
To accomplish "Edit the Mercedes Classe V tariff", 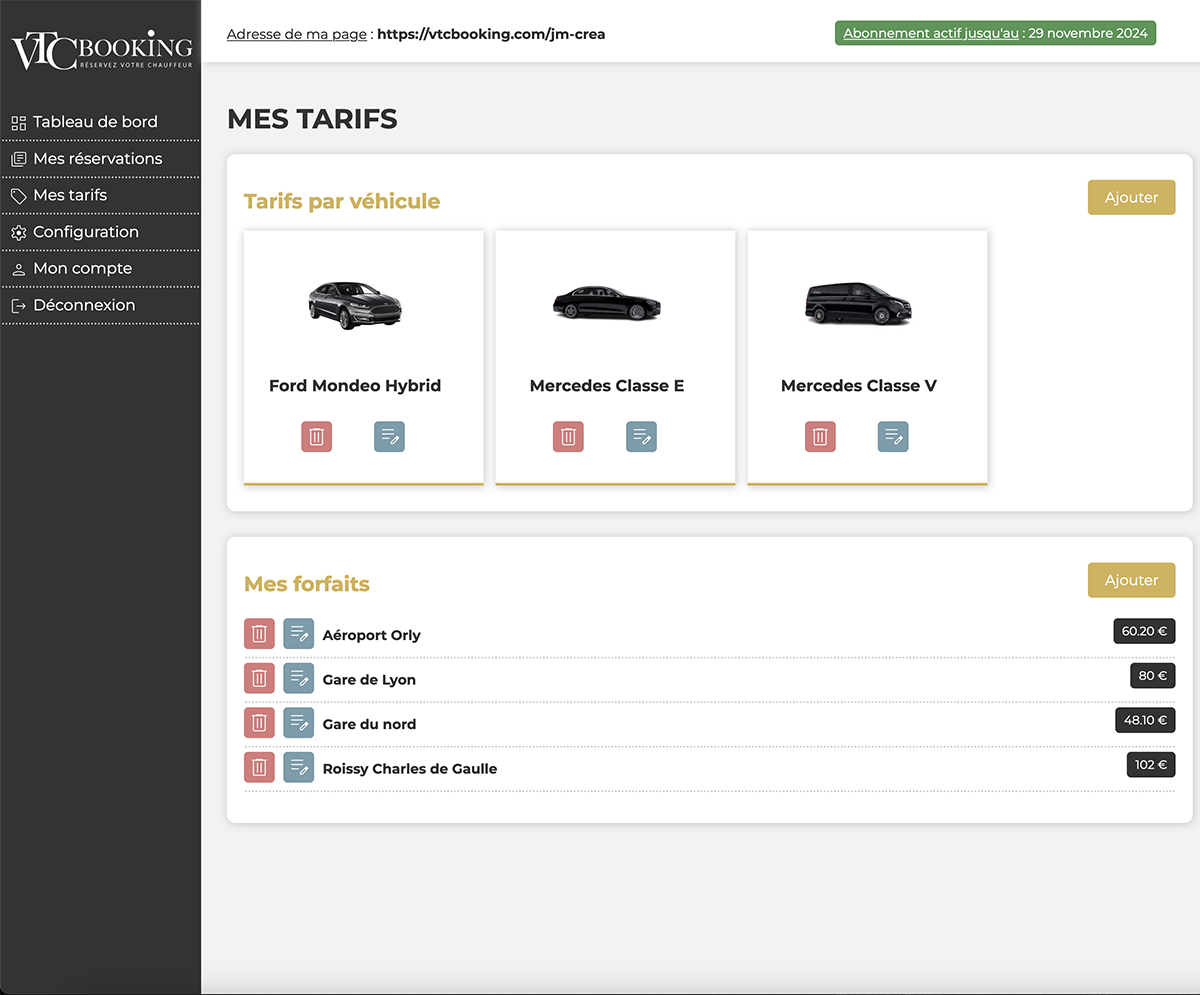I will coord(893,437).
